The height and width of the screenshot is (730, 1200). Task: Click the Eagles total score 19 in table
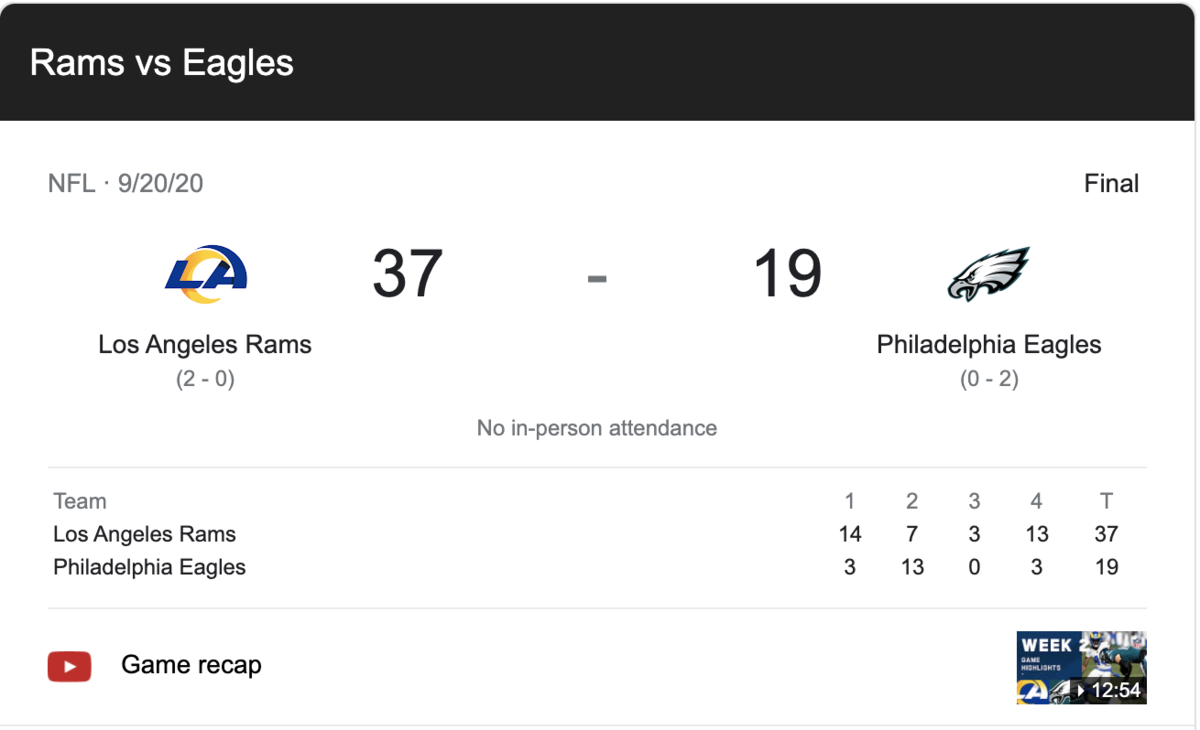coord(1106,567)
